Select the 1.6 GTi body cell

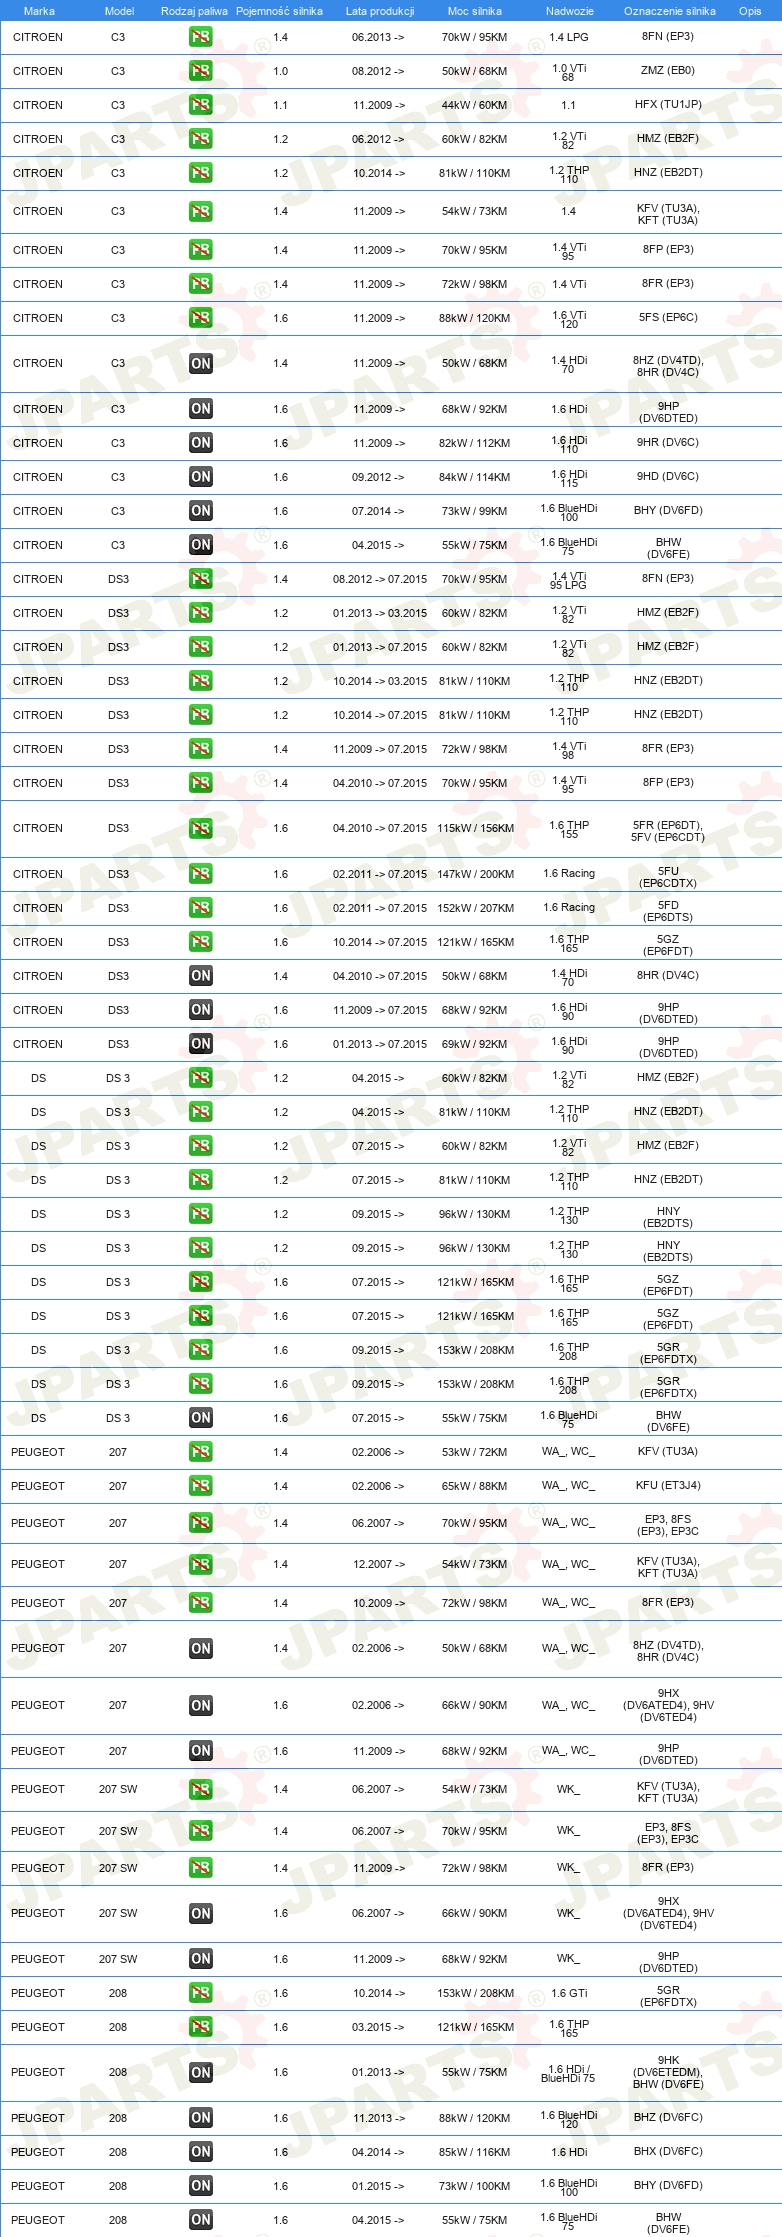(569, 1993)
